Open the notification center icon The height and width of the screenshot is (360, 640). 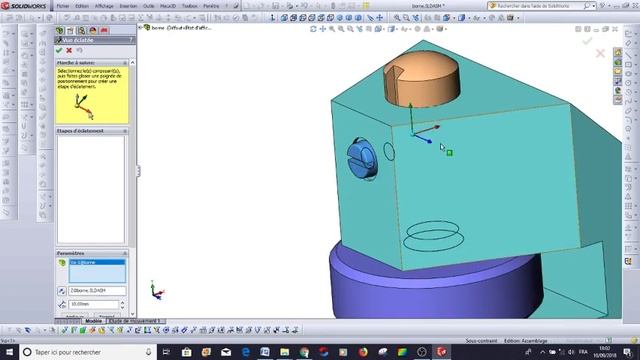click(628, 352)
